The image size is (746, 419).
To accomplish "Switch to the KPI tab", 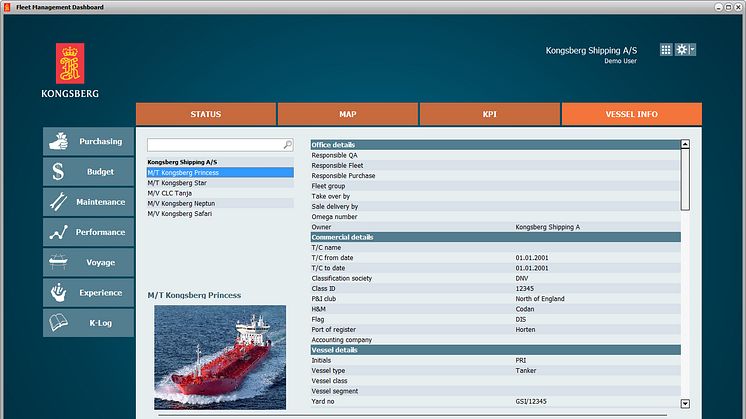I will 490,114.
